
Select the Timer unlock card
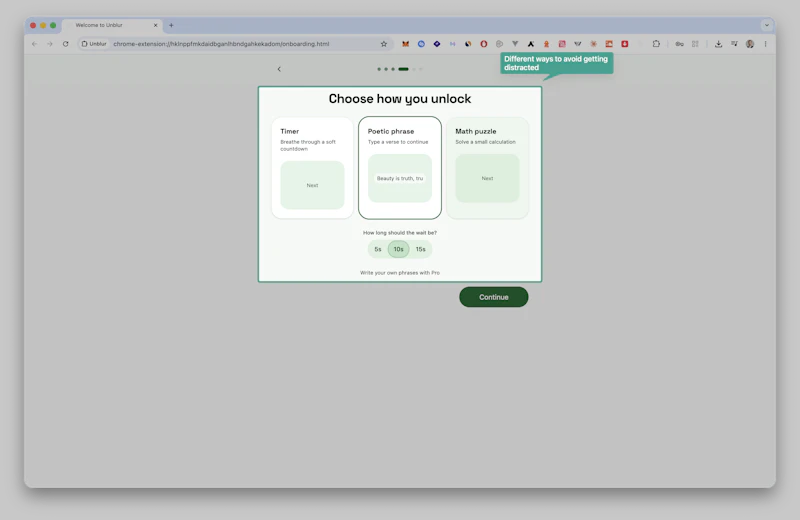tap(312, 168)
